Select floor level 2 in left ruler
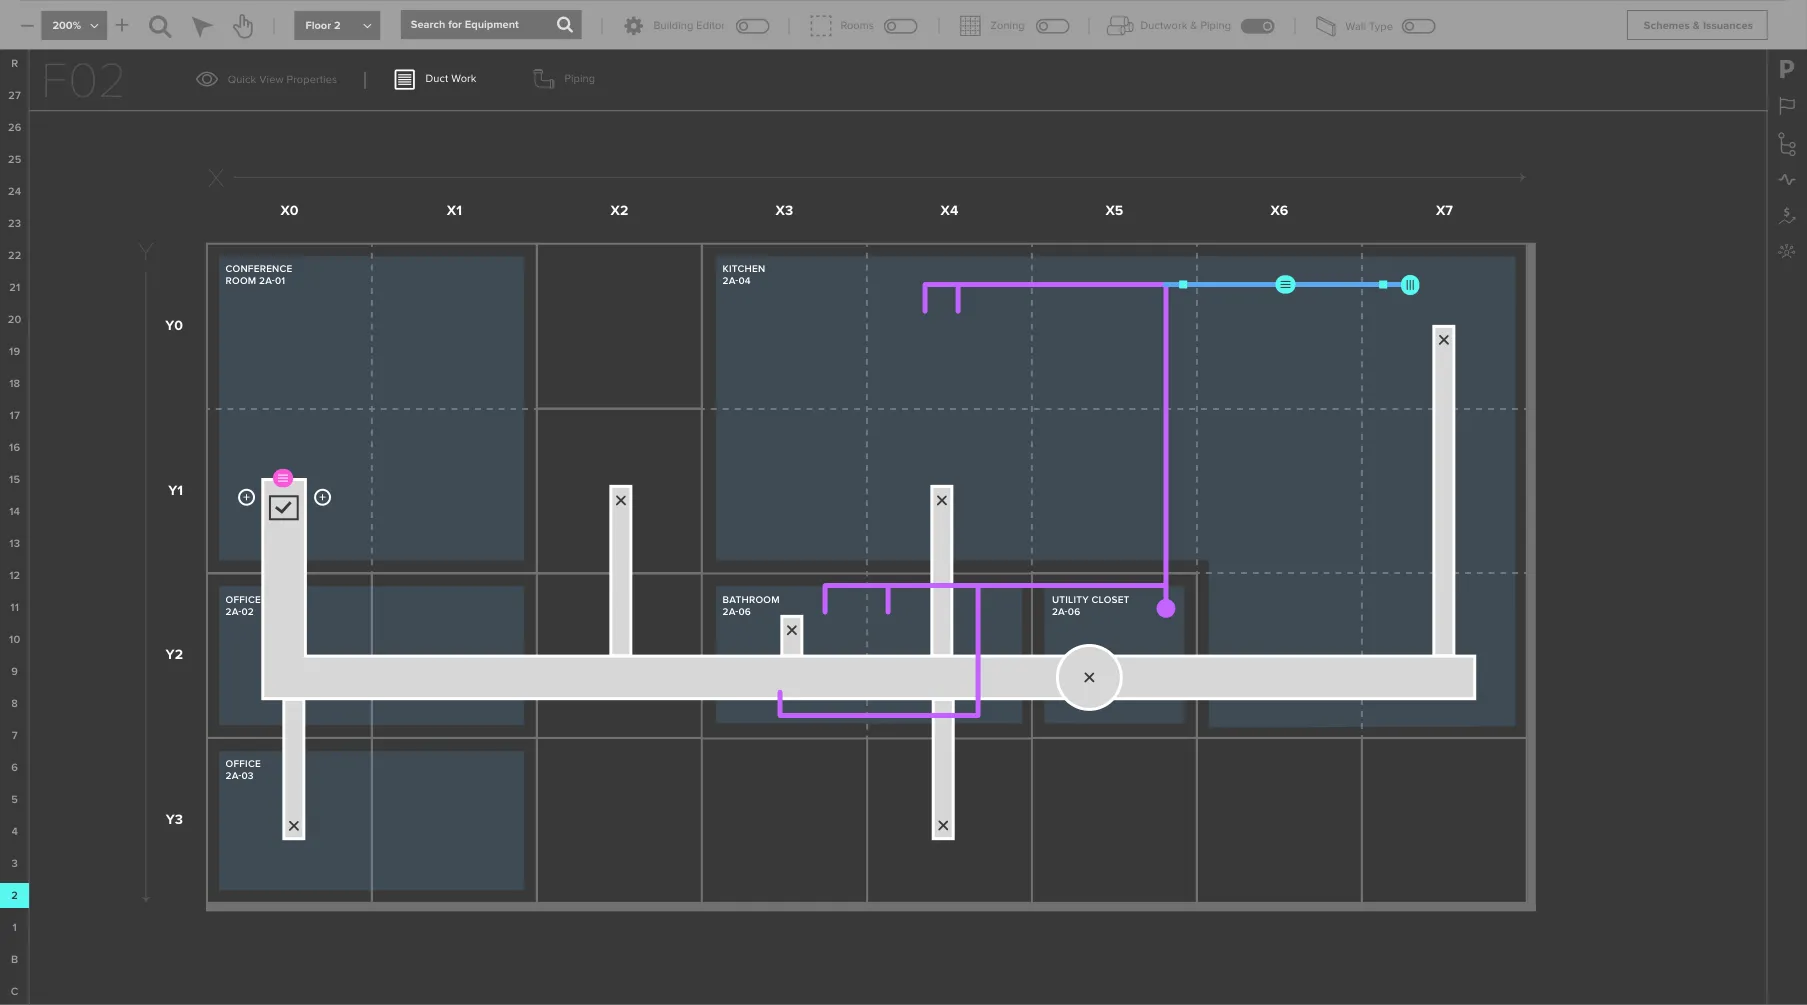Screen dimensions: 1807x1005 pyautogui.click(x=14, y=895)
